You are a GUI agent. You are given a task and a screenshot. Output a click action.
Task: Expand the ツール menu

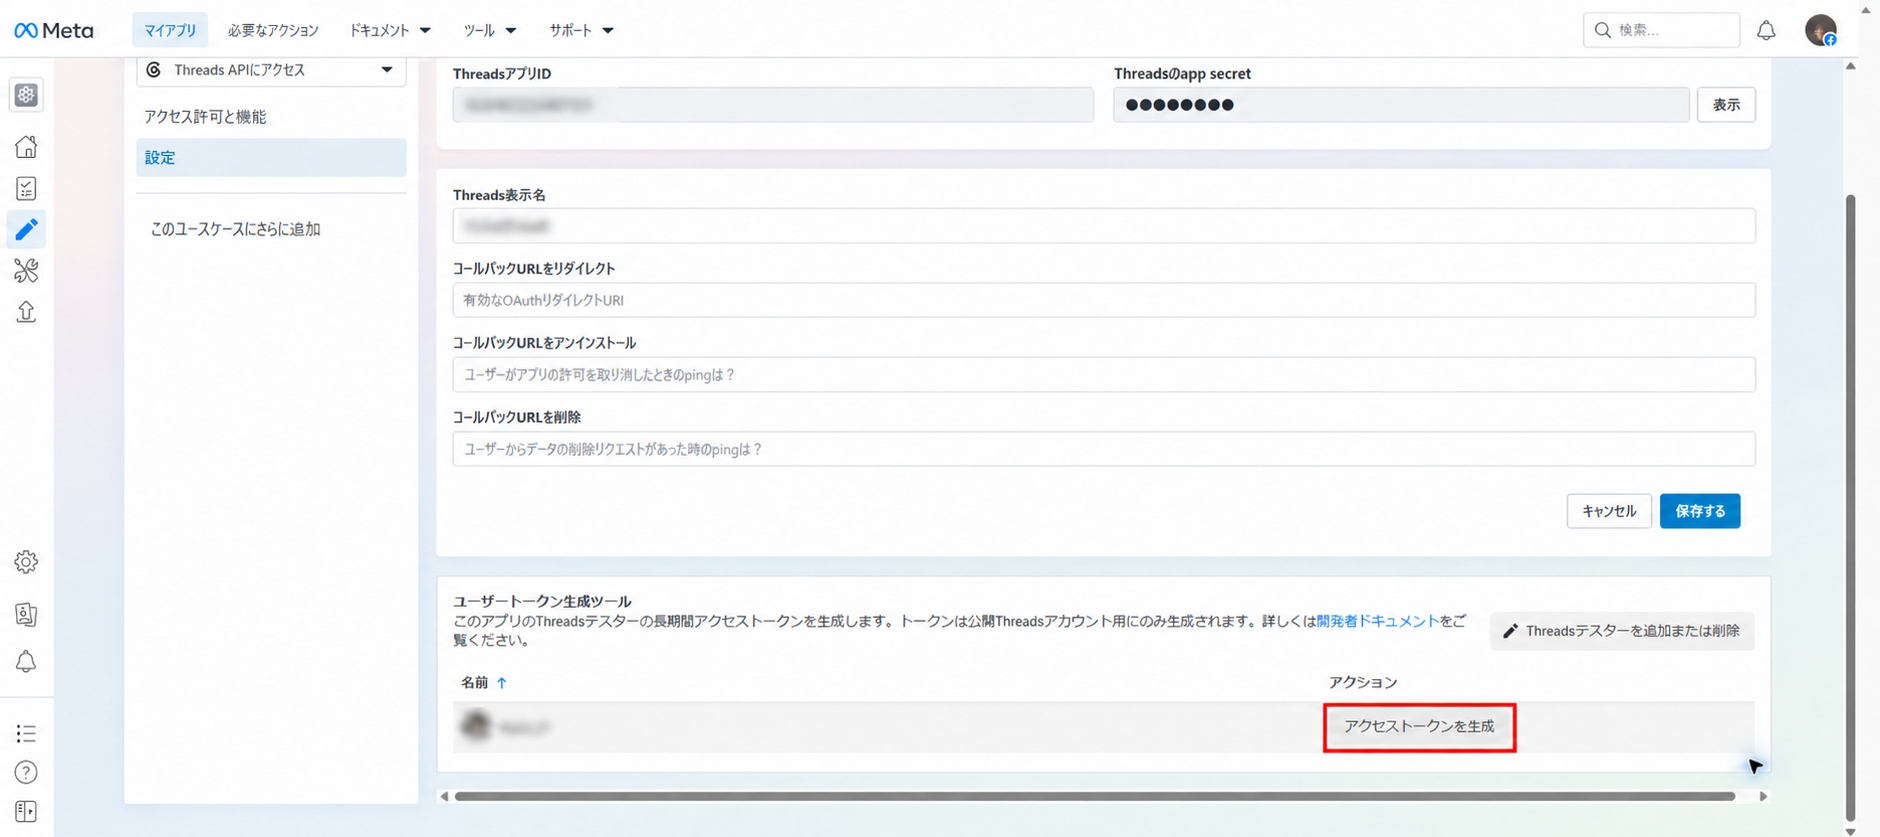(x=490, y=30)
